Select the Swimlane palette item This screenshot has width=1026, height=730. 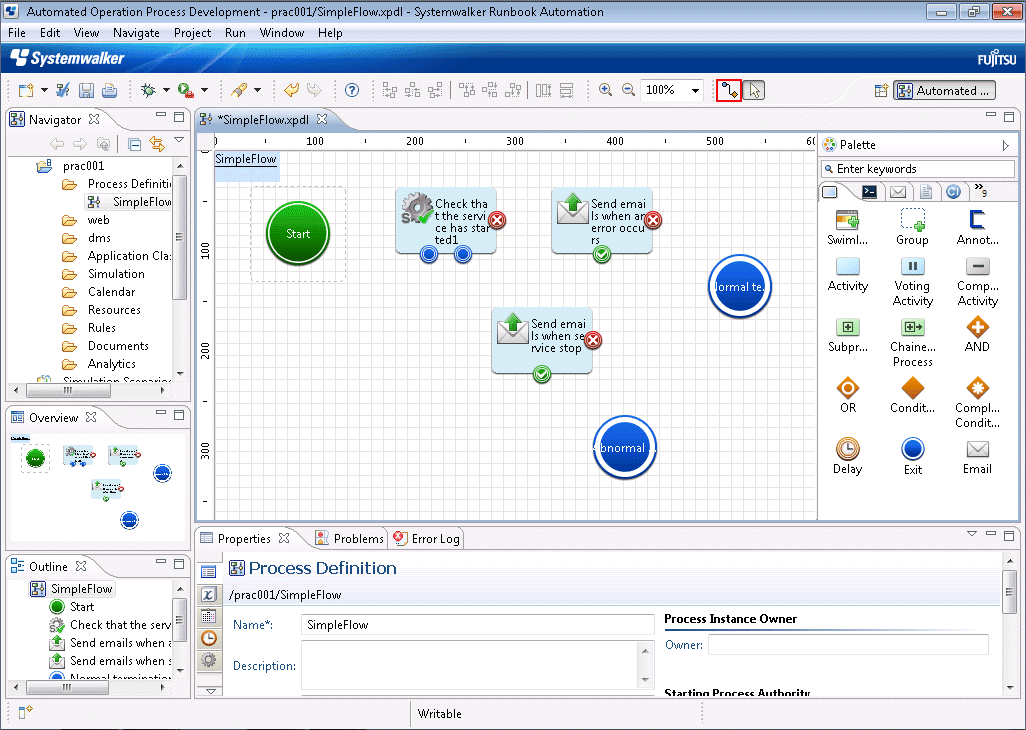(847, 228)
